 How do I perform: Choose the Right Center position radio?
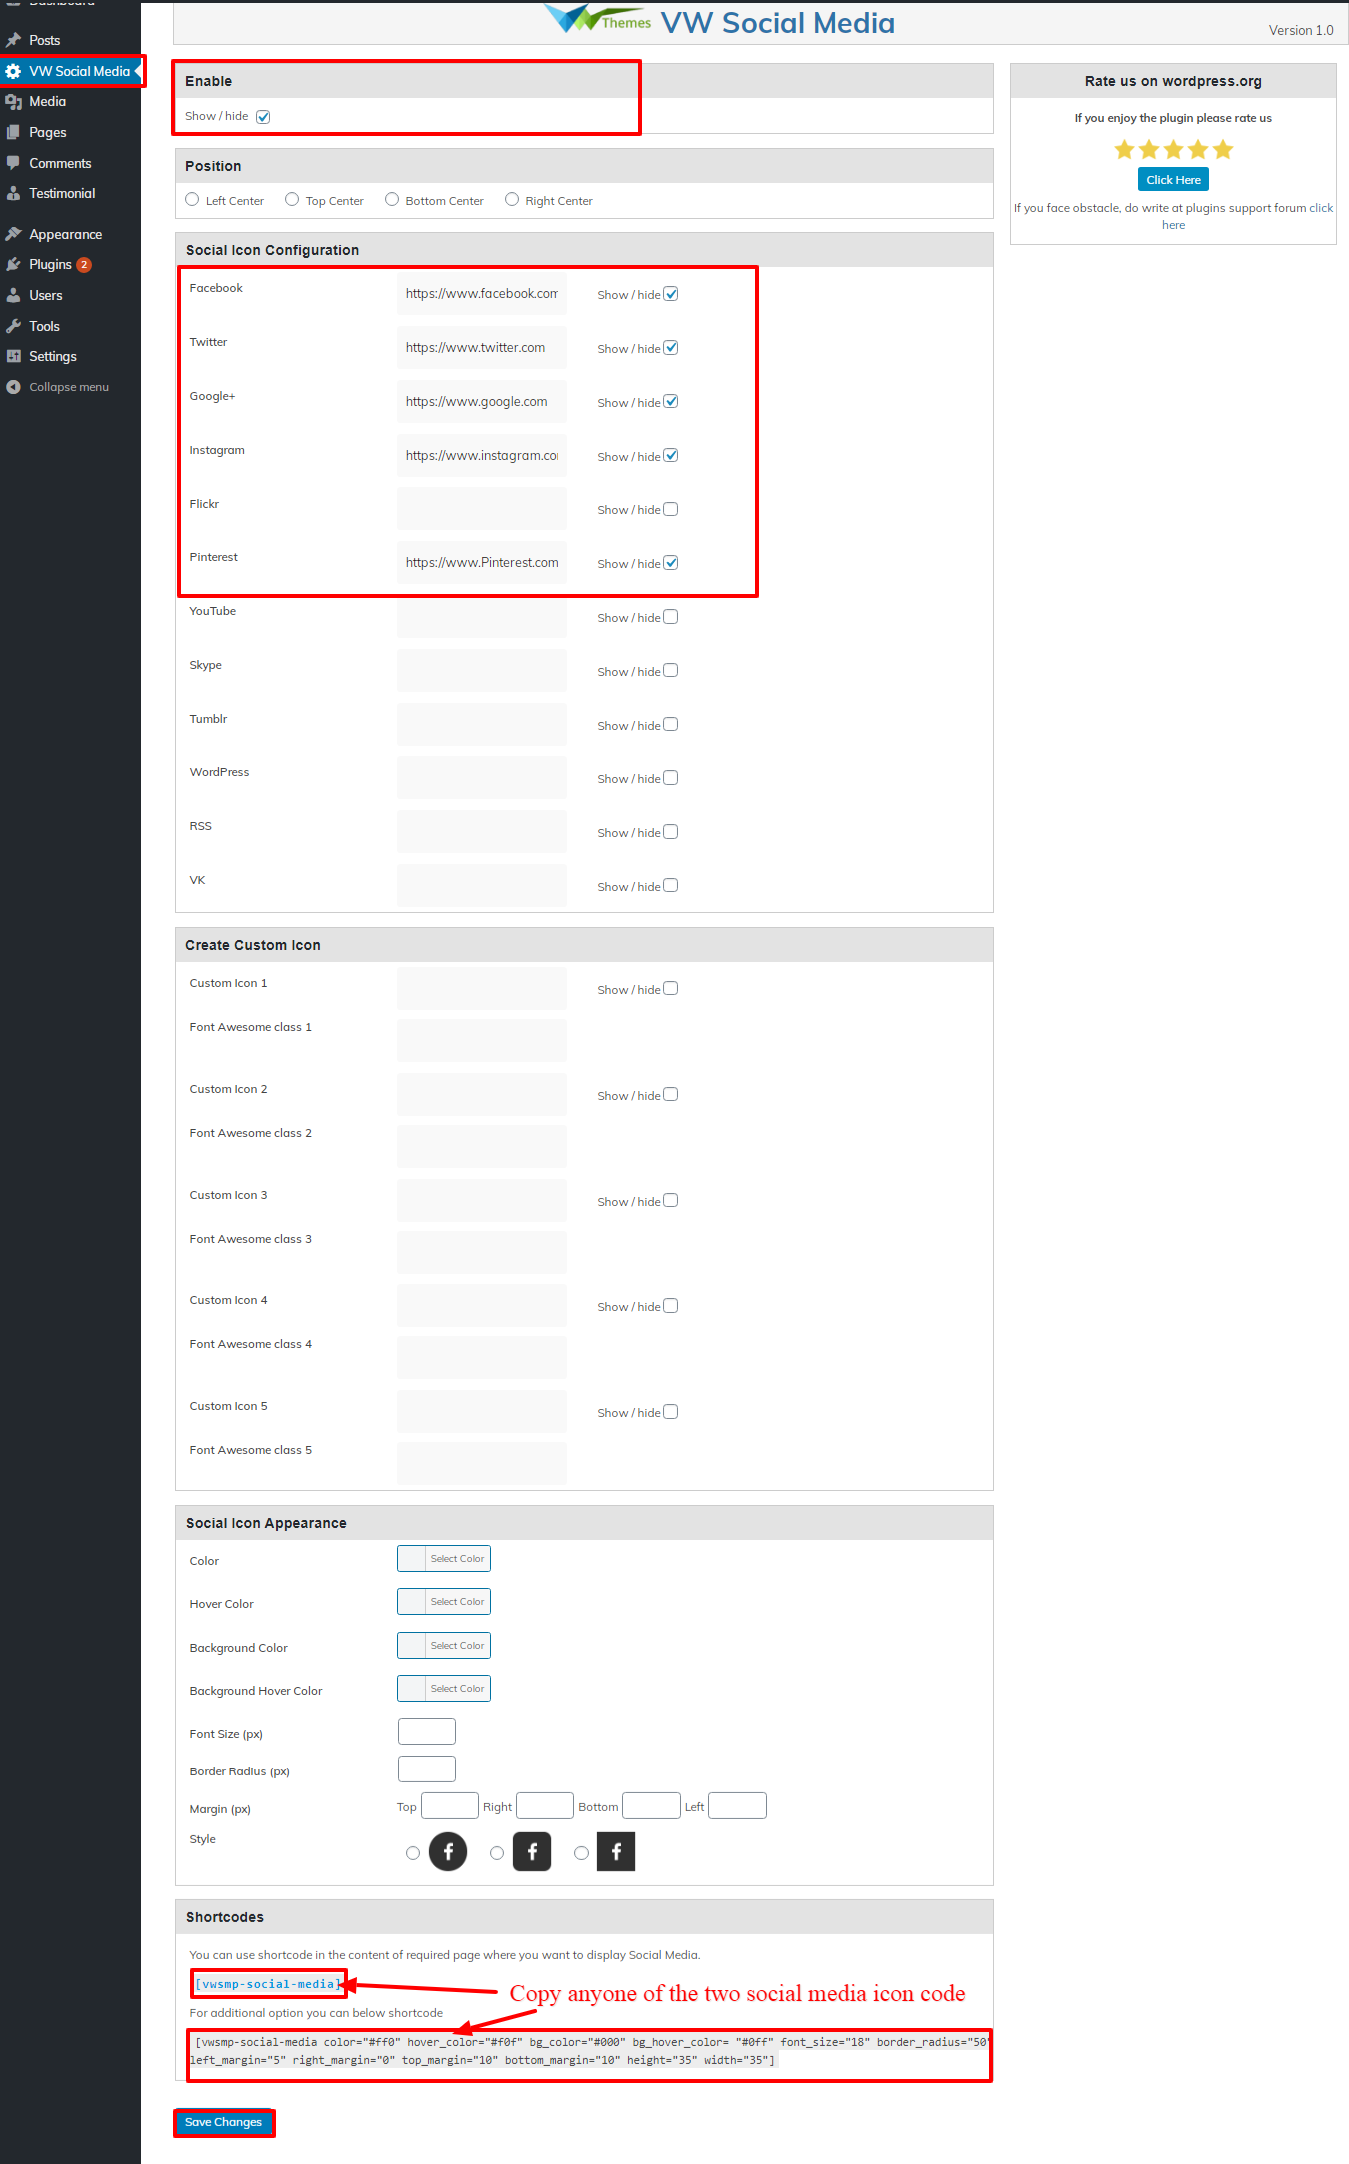(x=512, y=200)
